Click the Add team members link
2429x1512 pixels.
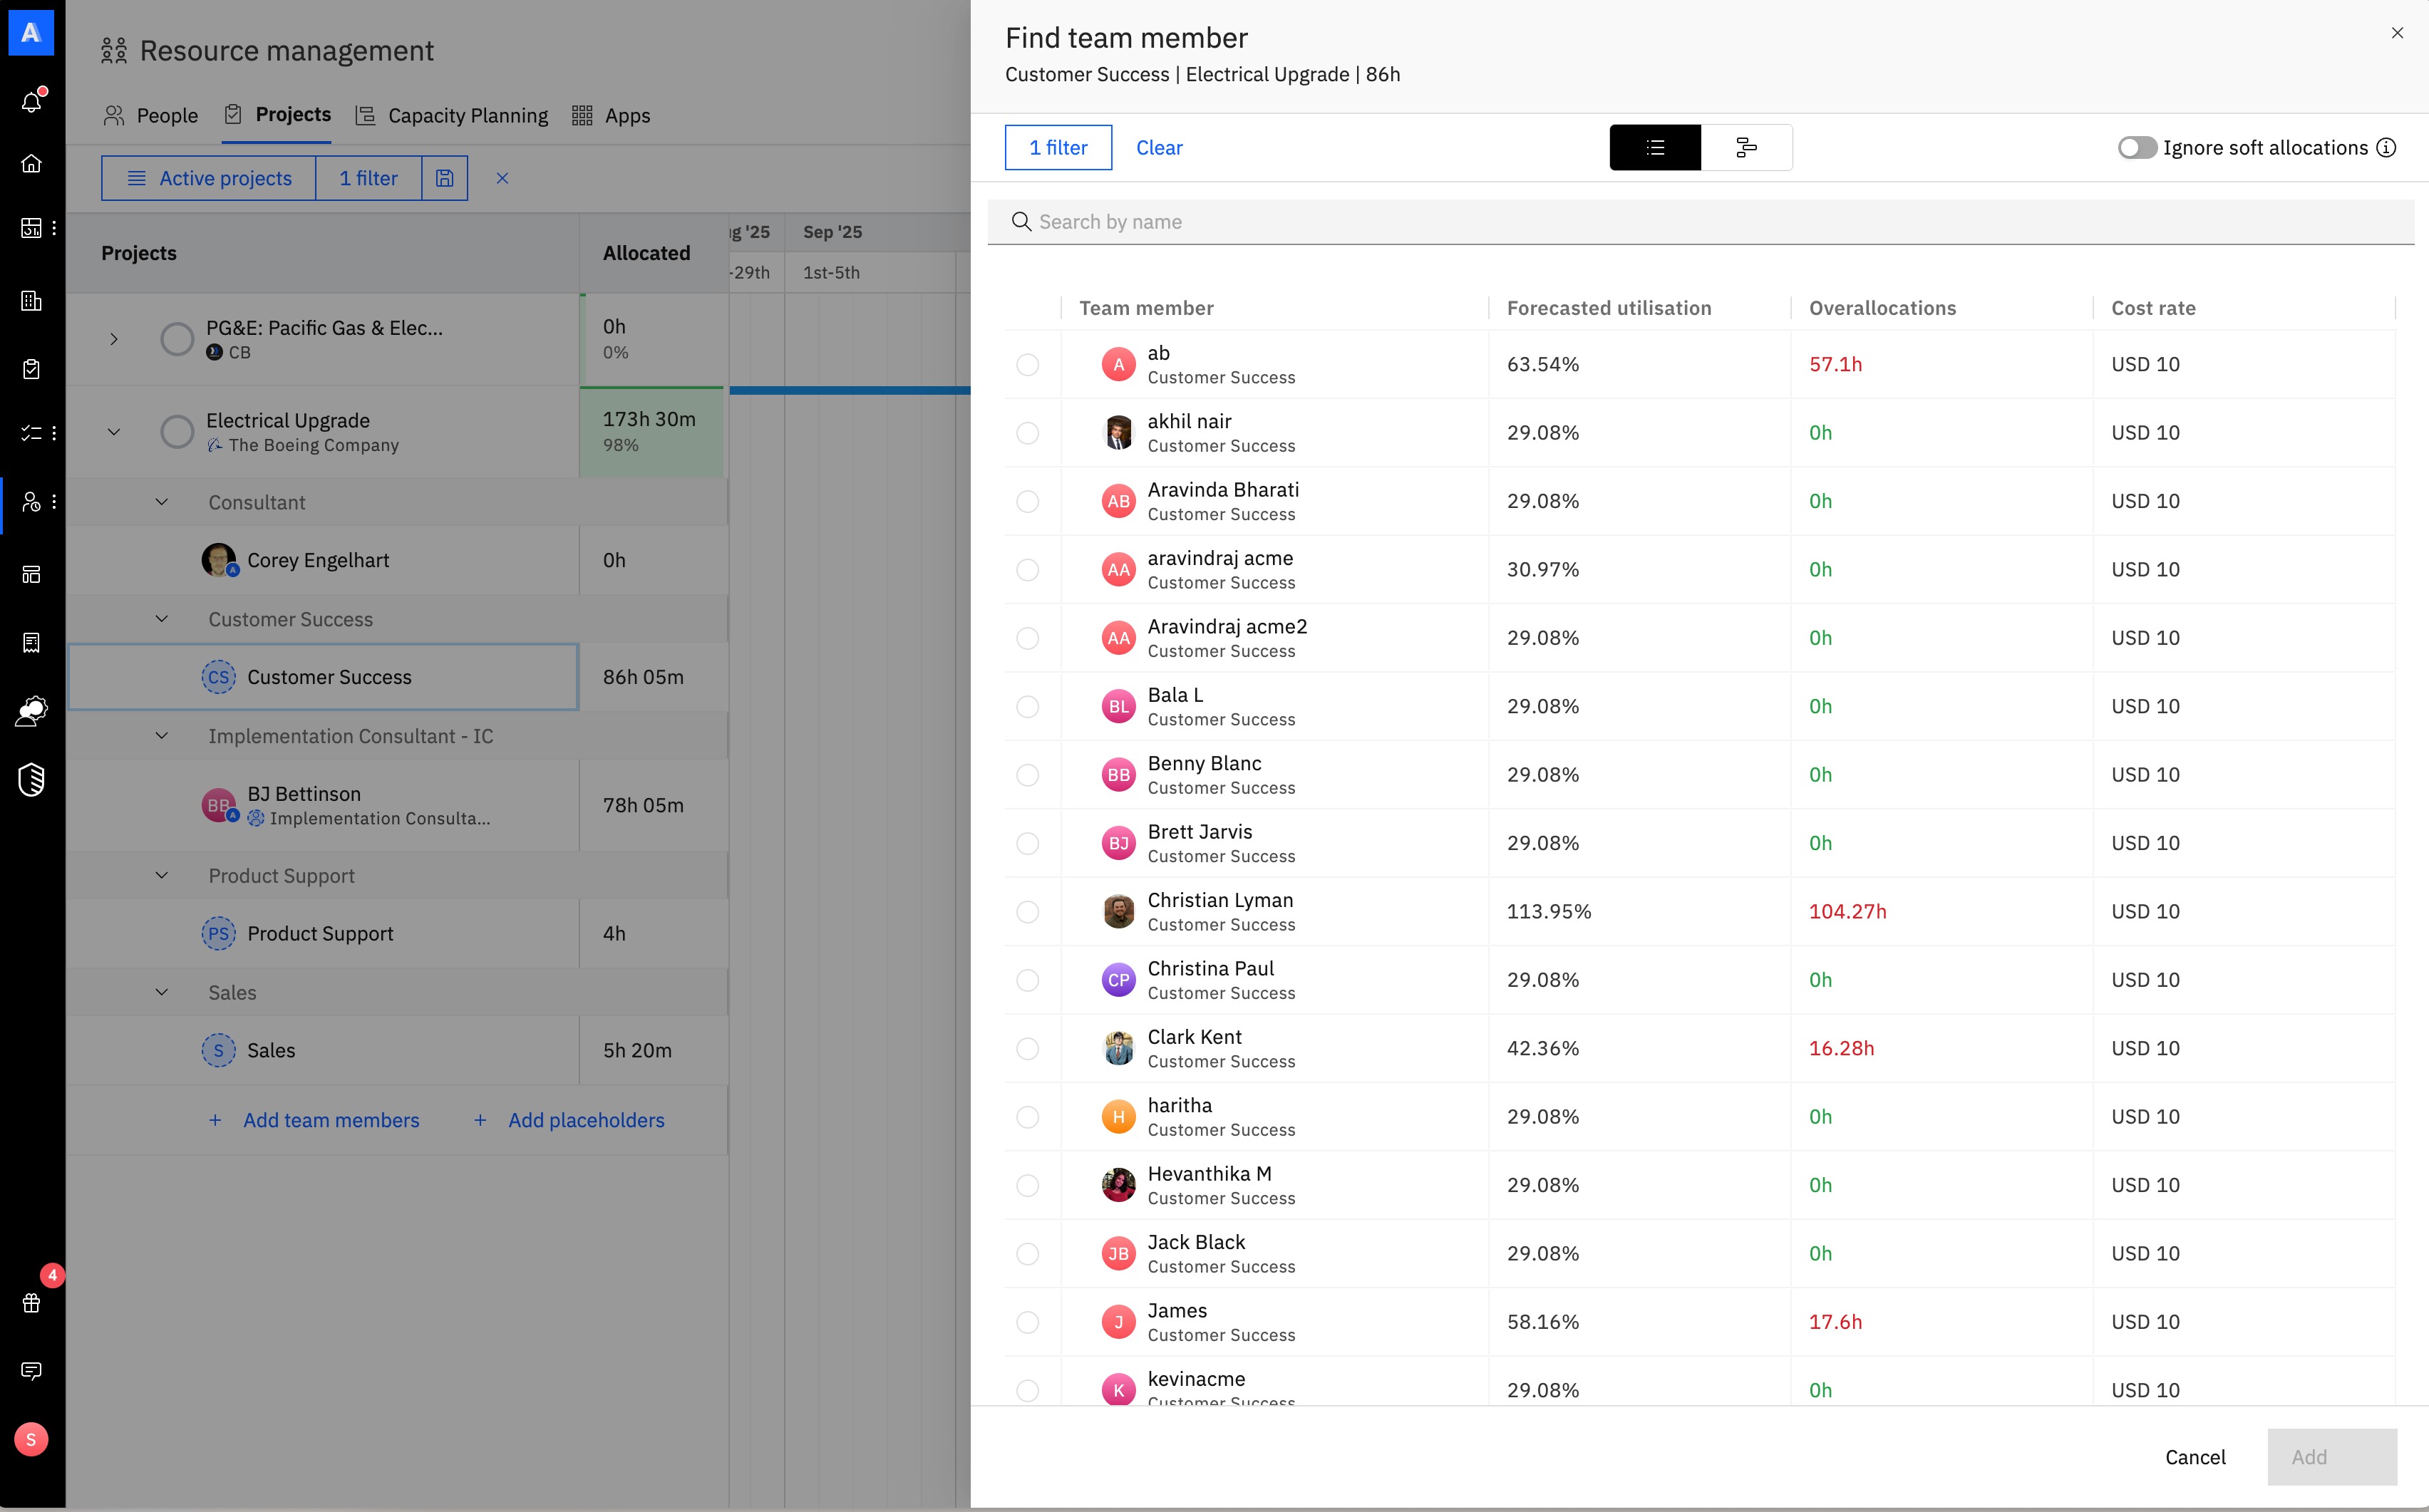[330, 1120]
